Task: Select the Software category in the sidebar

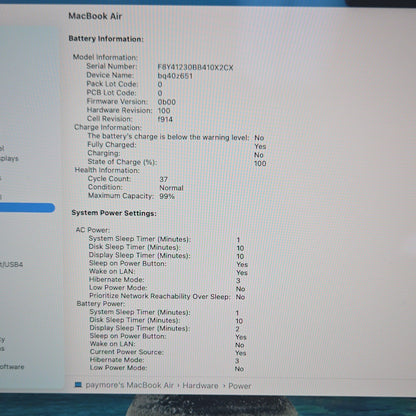Action: [x=12, y=367]
